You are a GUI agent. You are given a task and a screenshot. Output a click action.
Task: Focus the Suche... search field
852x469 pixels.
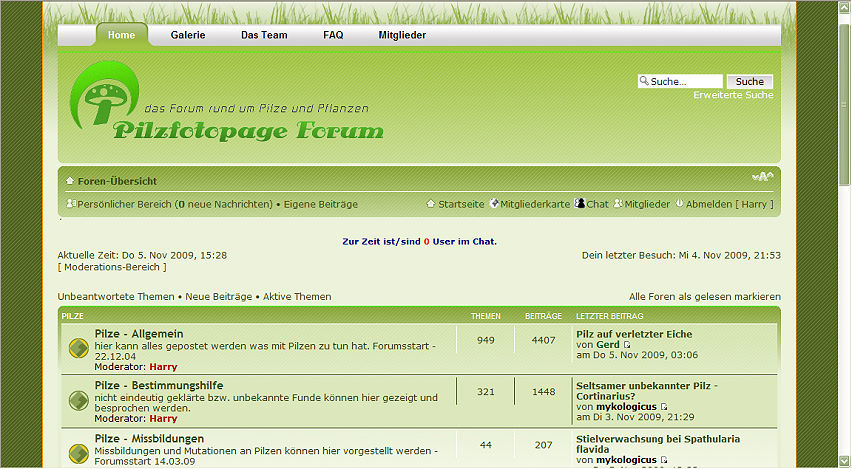pyautogui.click(x=680, y=82)
